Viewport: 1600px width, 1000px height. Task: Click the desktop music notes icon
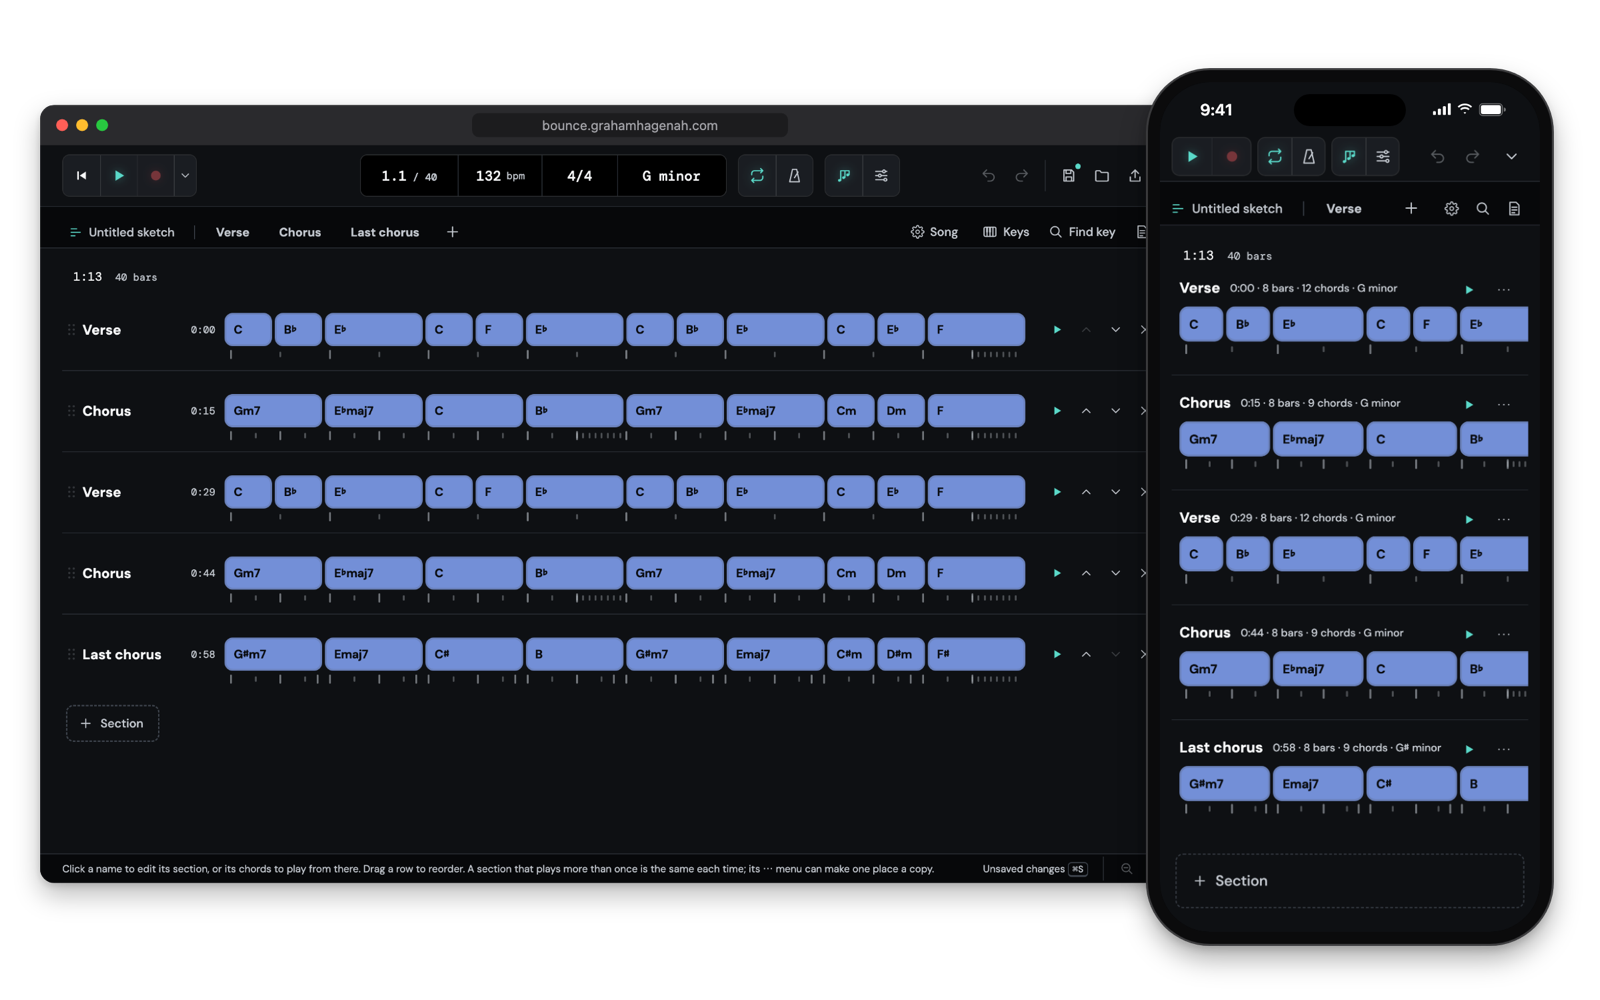click(x=844, y=176)
